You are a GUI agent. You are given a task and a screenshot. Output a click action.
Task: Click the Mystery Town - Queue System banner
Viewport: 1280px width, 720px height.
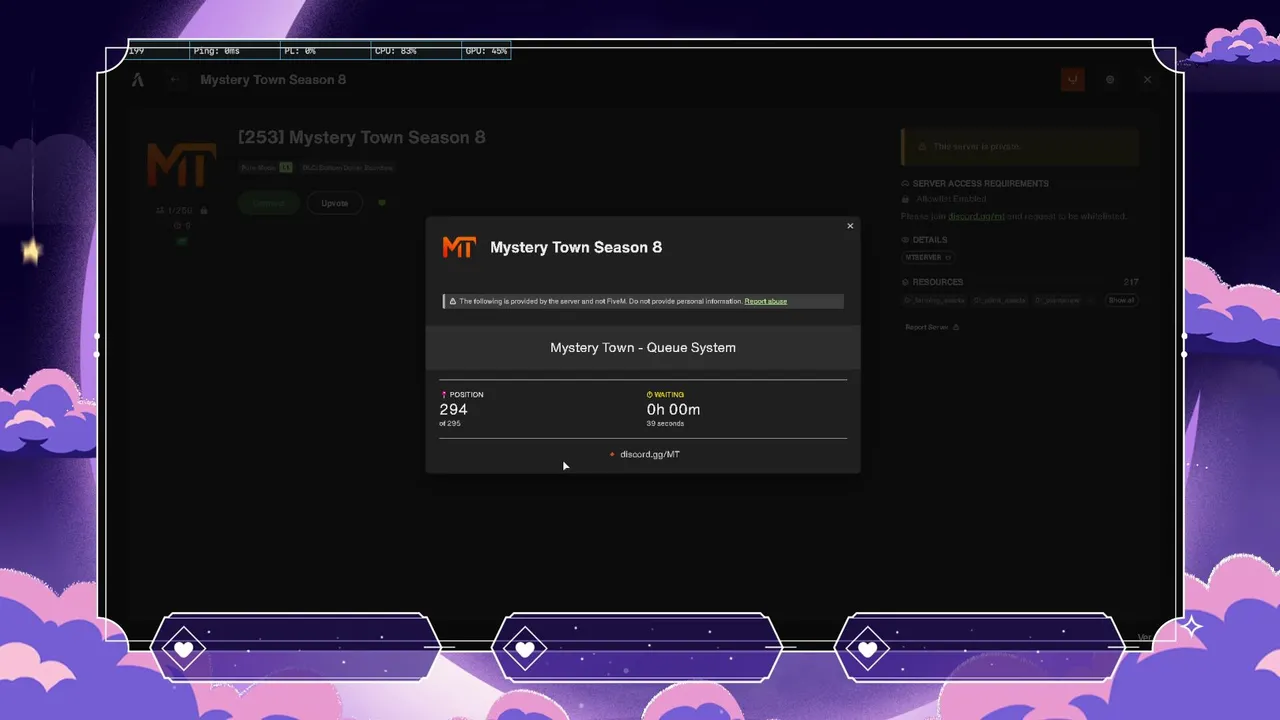click(643, 348)
